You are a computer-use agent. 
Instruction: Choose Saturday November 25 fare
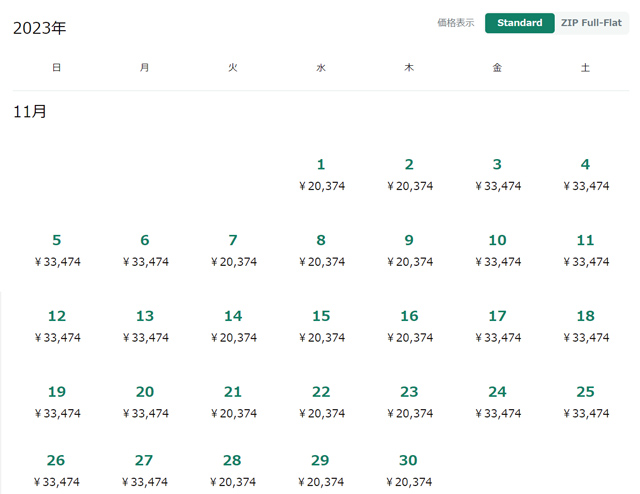585,402
